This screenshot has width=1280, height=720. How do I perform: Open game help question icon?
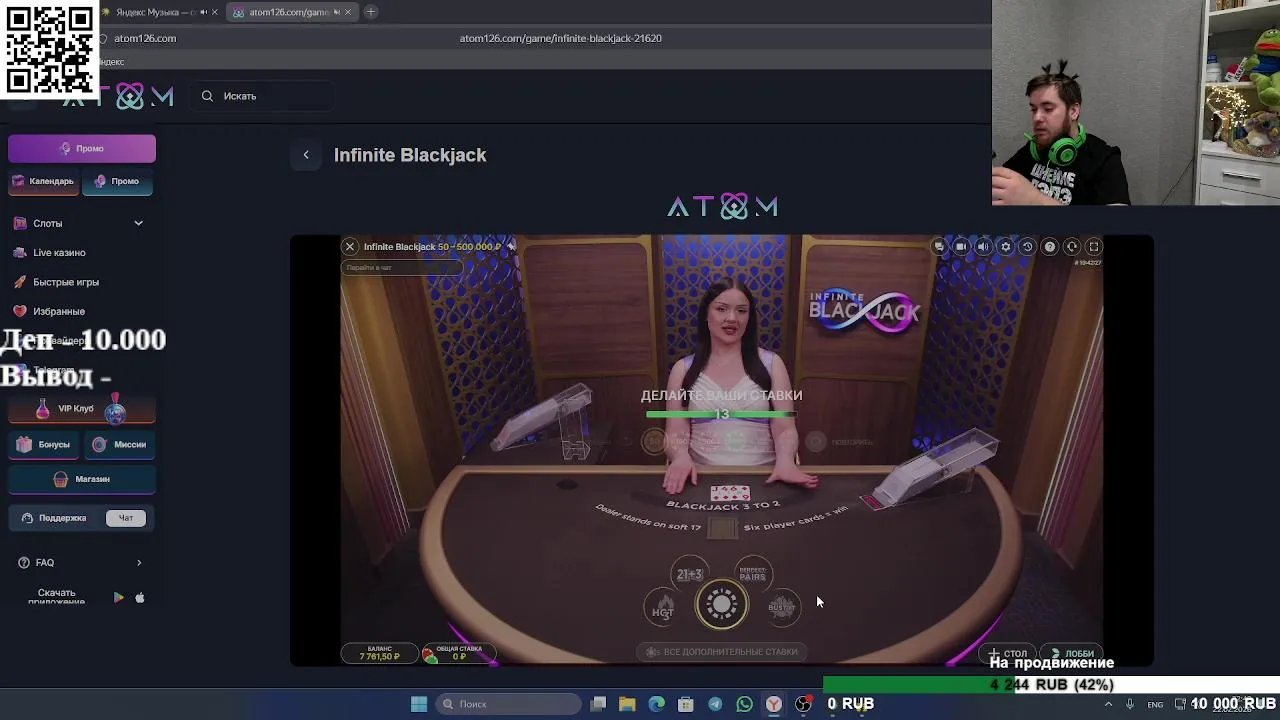pyautogui.click(x=1050, y=246)
